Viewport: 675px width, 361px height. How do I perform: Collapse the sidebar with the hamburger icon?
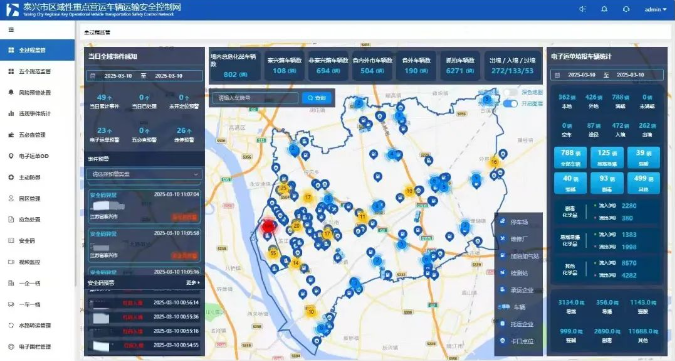(11, 30)
